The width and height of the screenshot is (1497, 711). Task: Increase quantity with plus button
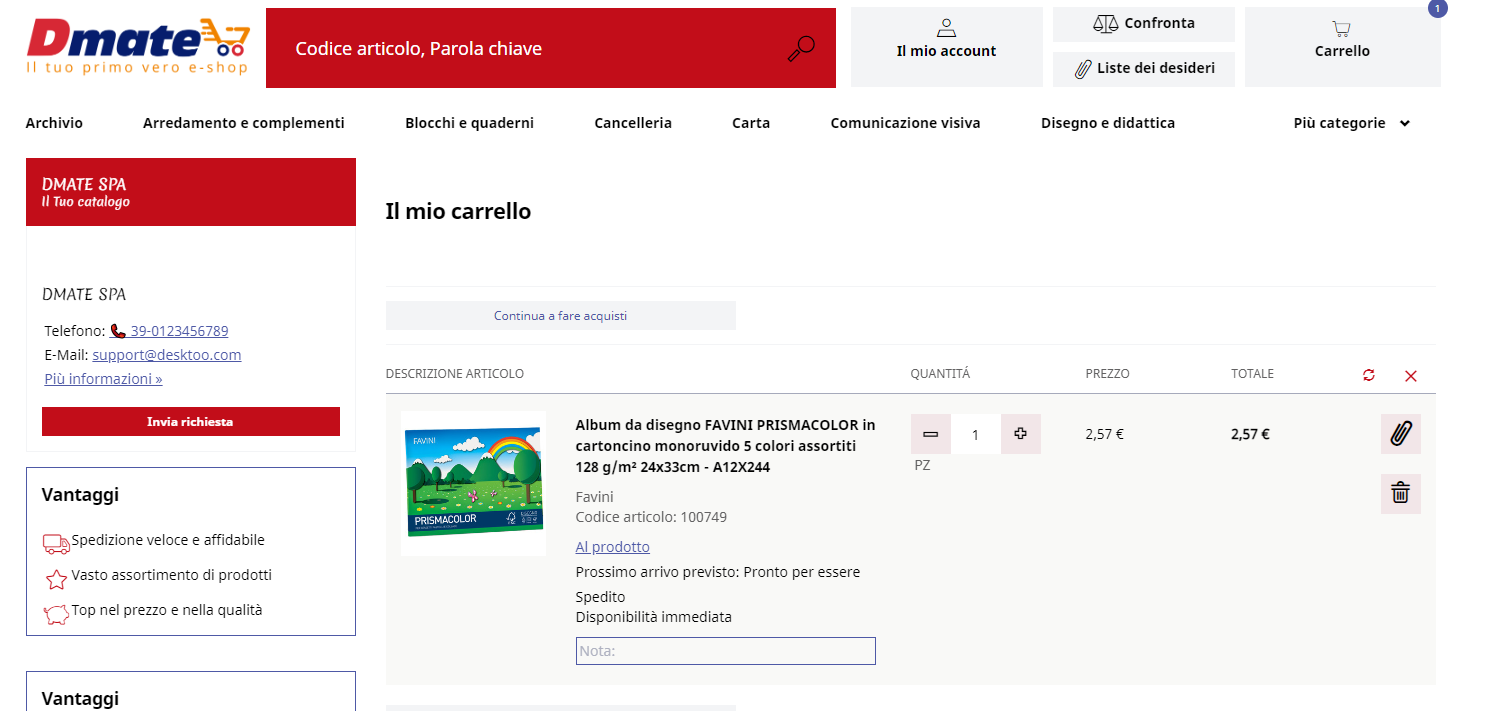[1020, 434]
